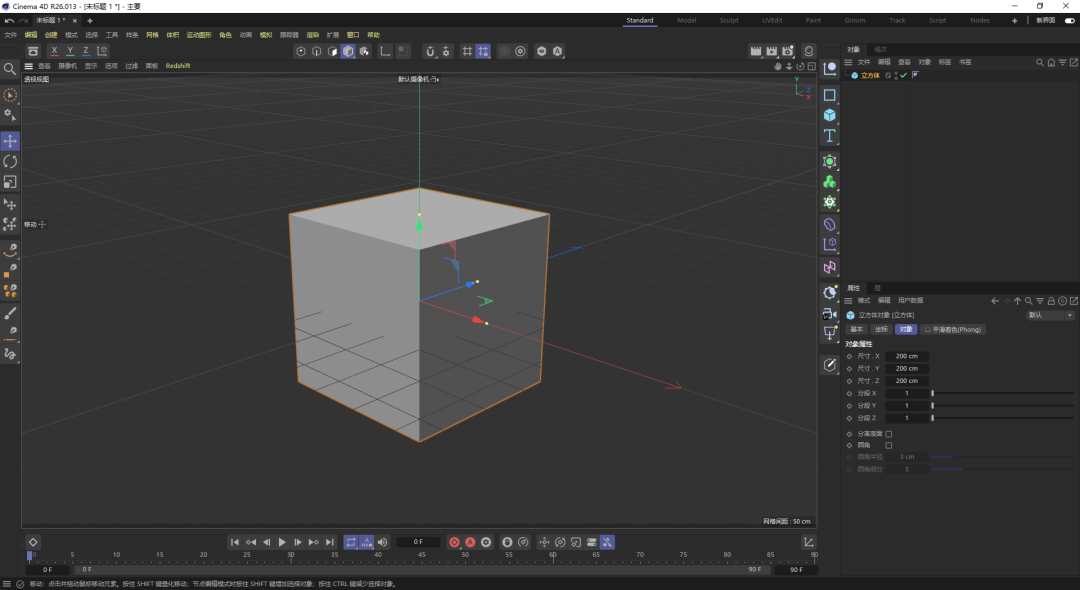Open the viewport search magnifier
This screenshot has width=1080, height=590.
click(x=10, y=69)
